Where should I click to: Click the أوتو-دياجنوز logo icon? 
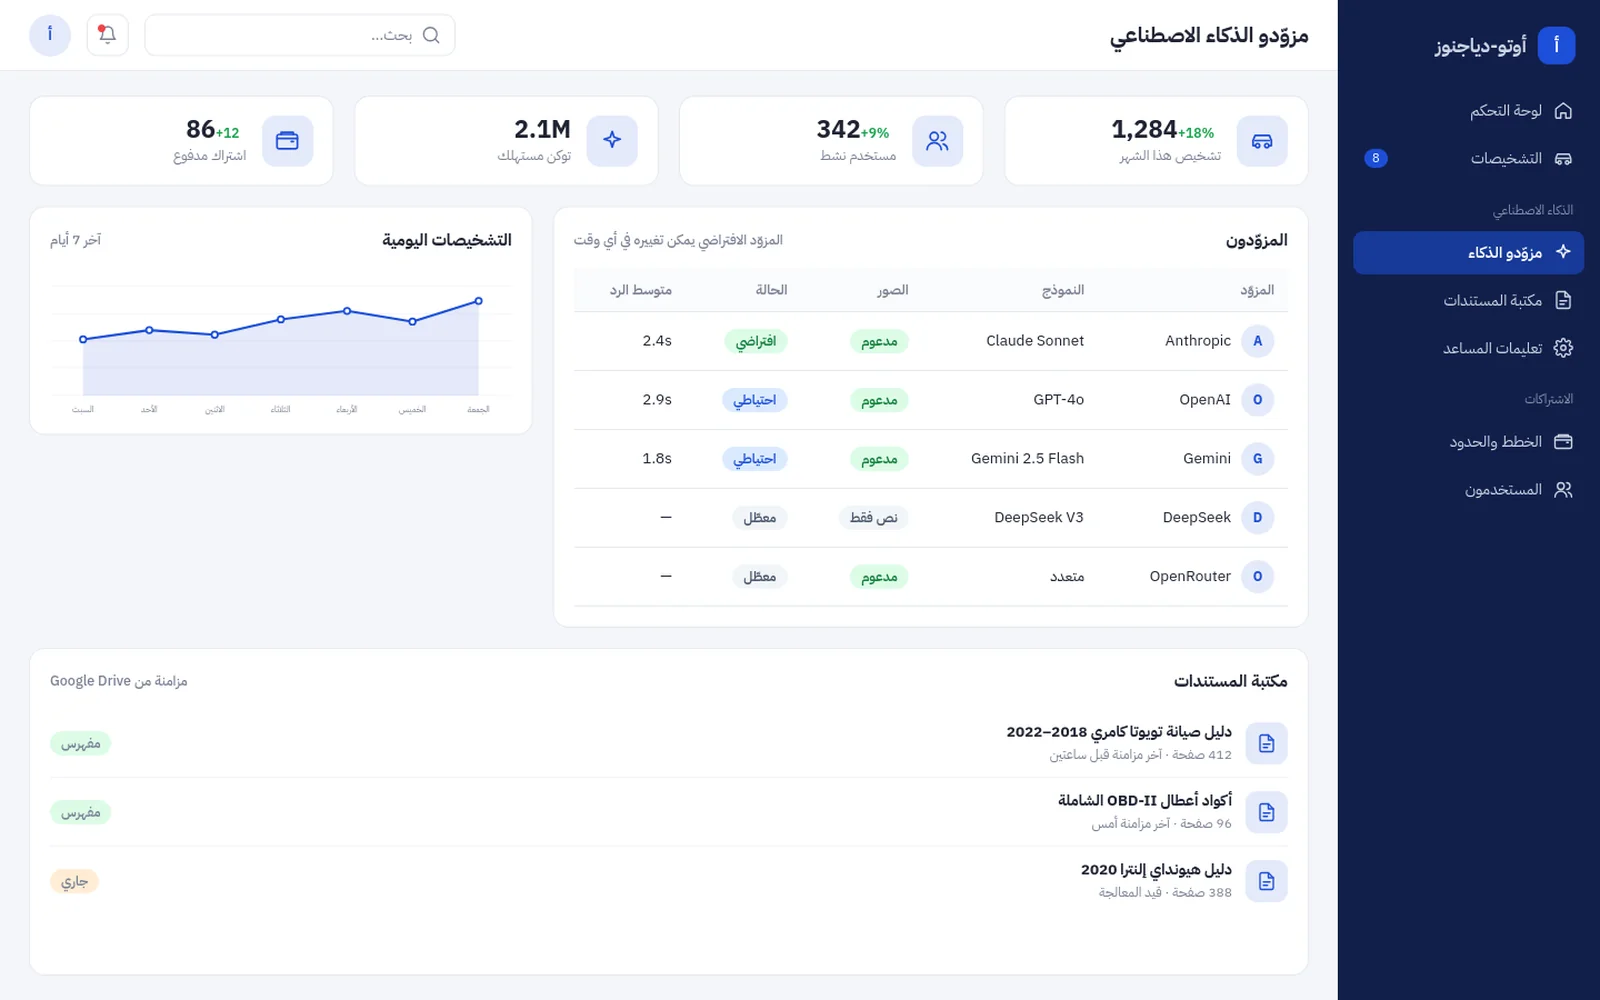pyautogui.click(x=1556, y=45)
